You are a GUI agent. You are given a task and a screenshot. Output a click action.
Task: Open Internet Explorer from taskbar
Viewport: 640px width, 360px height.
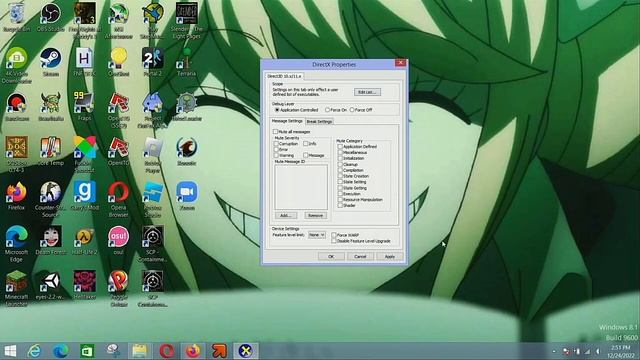[x=35, y=351]
